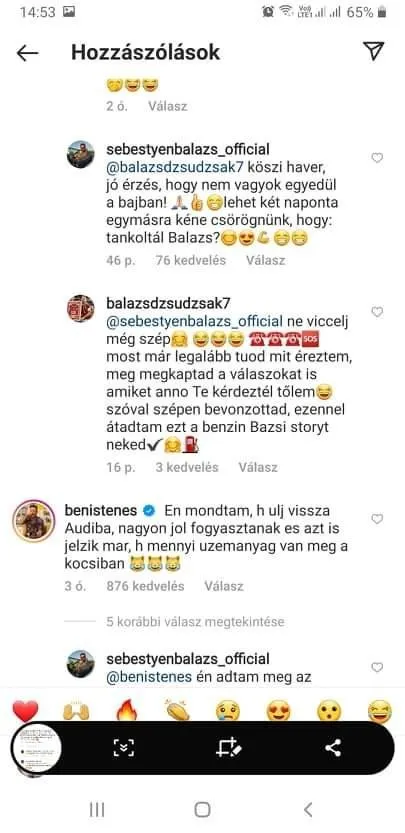Open the 876 kedvelés likes list
Screen dimensions: 405x833
point(145,586)
